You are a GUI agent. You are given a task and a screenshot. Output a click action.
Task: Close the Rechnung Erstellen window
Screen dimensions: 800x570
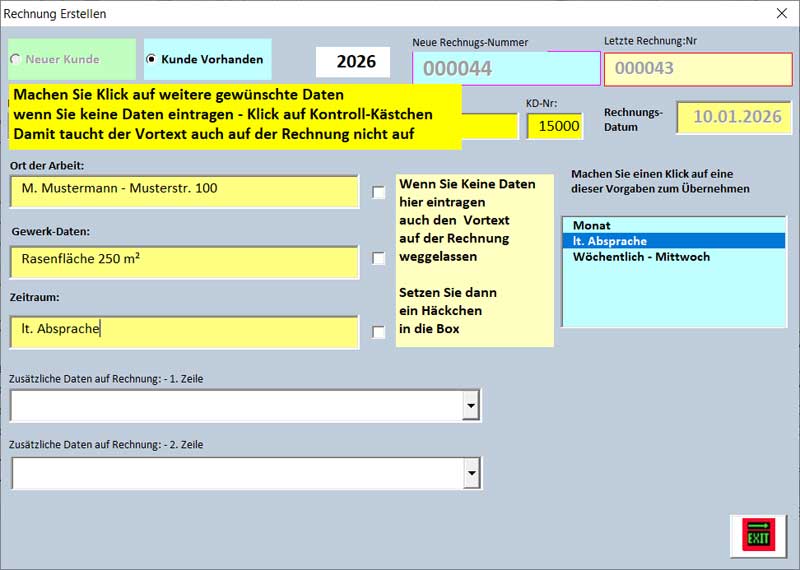point(781,14)
